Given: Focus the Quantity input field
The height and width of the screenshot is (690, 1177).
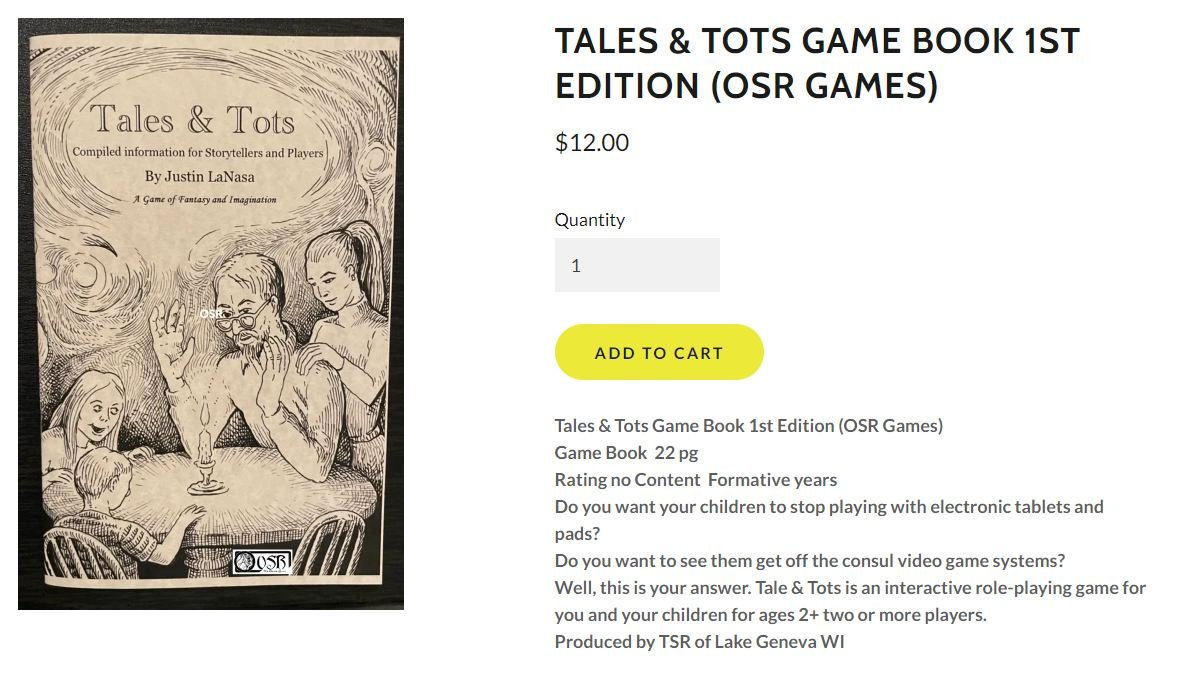Looking at the screenshot, I should [637, 265].
